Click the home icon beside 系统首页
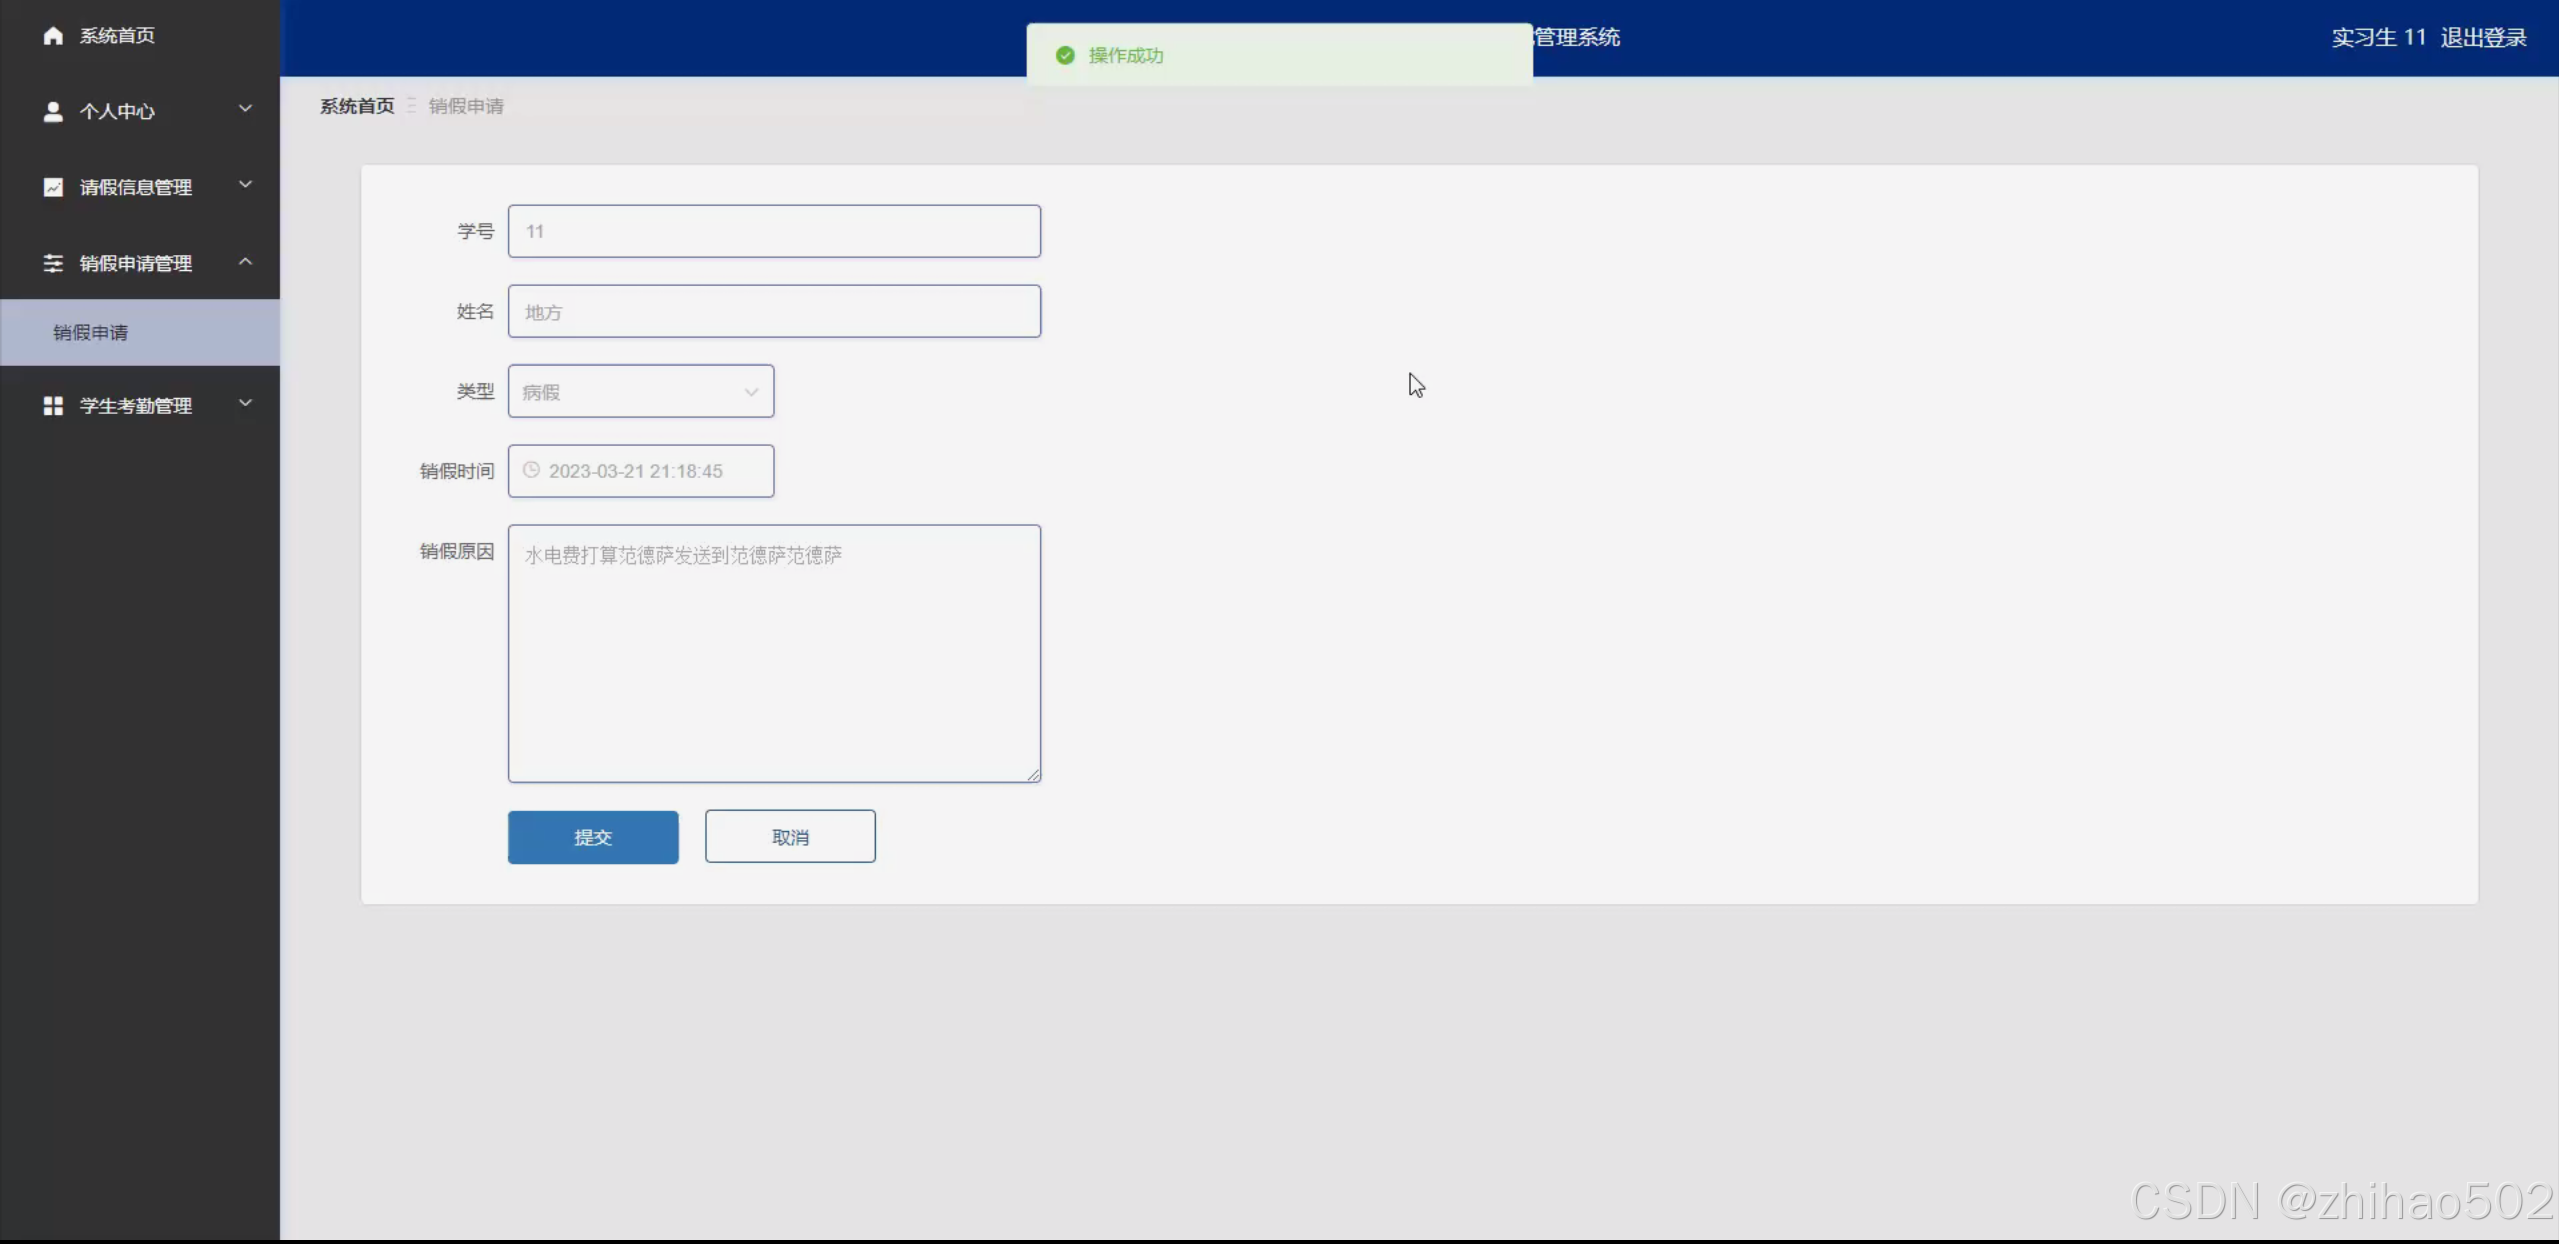The width and height of the screenshot is (2559, 1244). coord(53,36)
